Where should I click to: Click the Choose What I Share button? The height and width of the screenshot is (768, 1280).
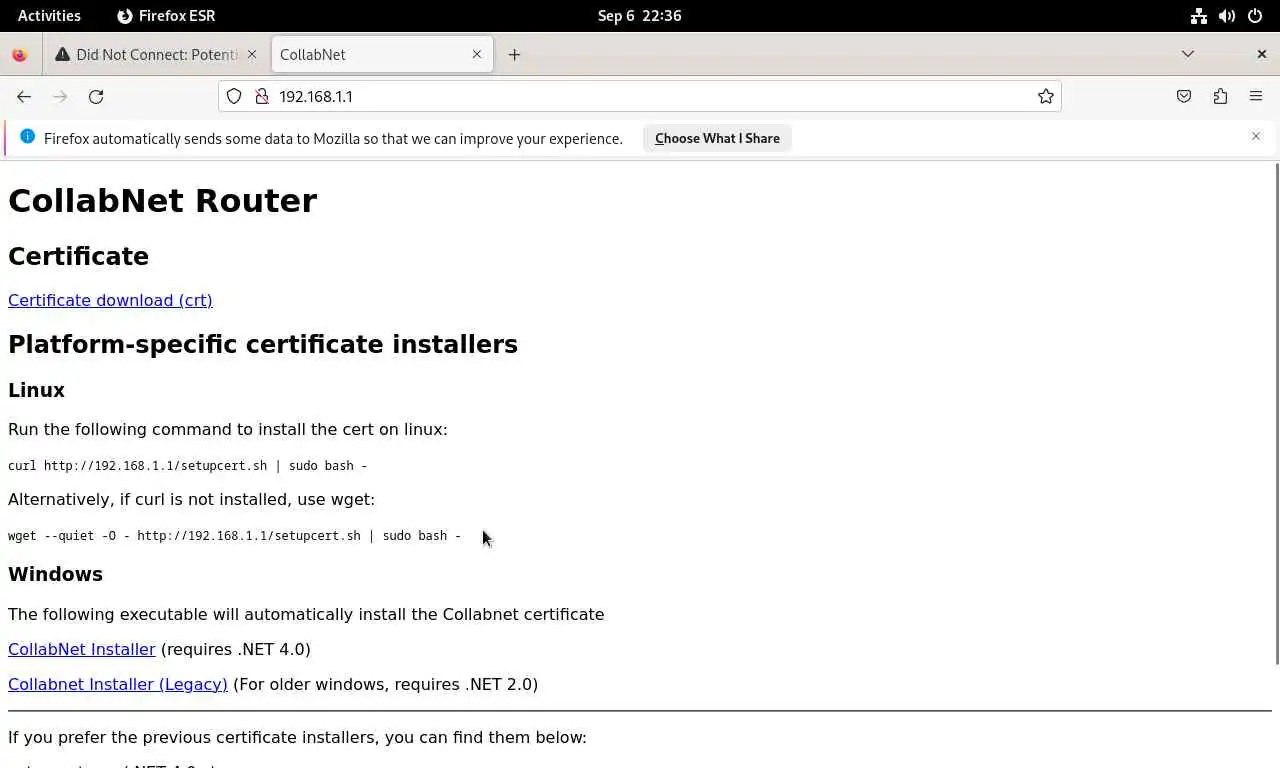pyautogui.click(x=717, y=138)
